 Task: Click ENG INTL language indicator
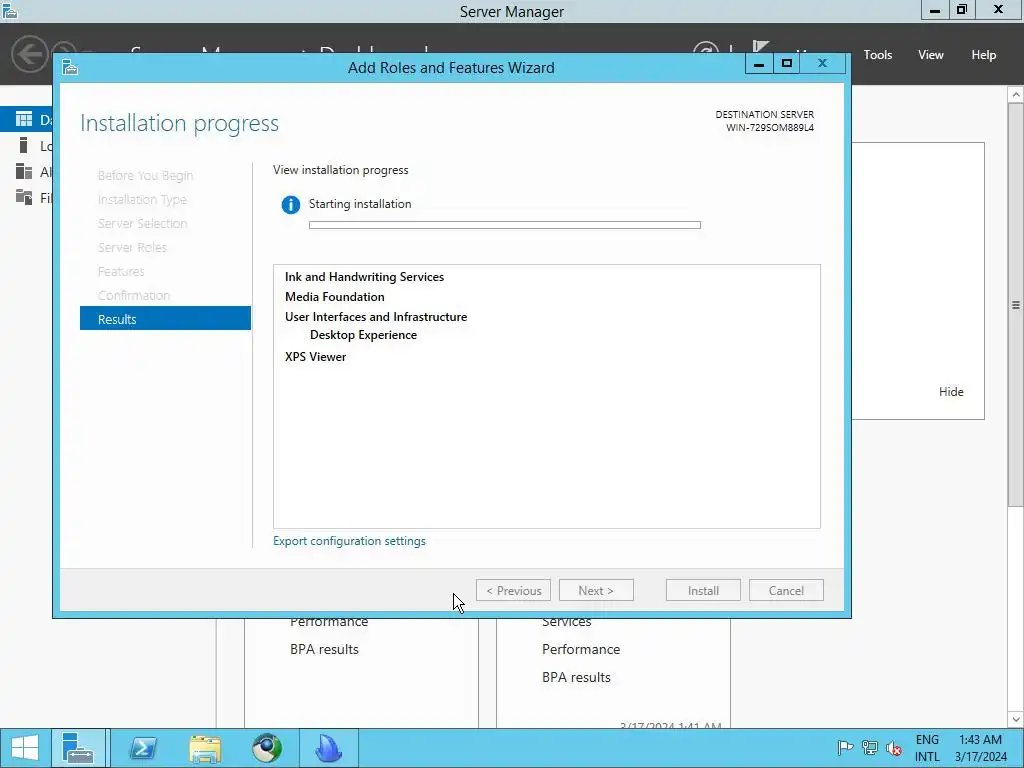(x=927, y=748)
